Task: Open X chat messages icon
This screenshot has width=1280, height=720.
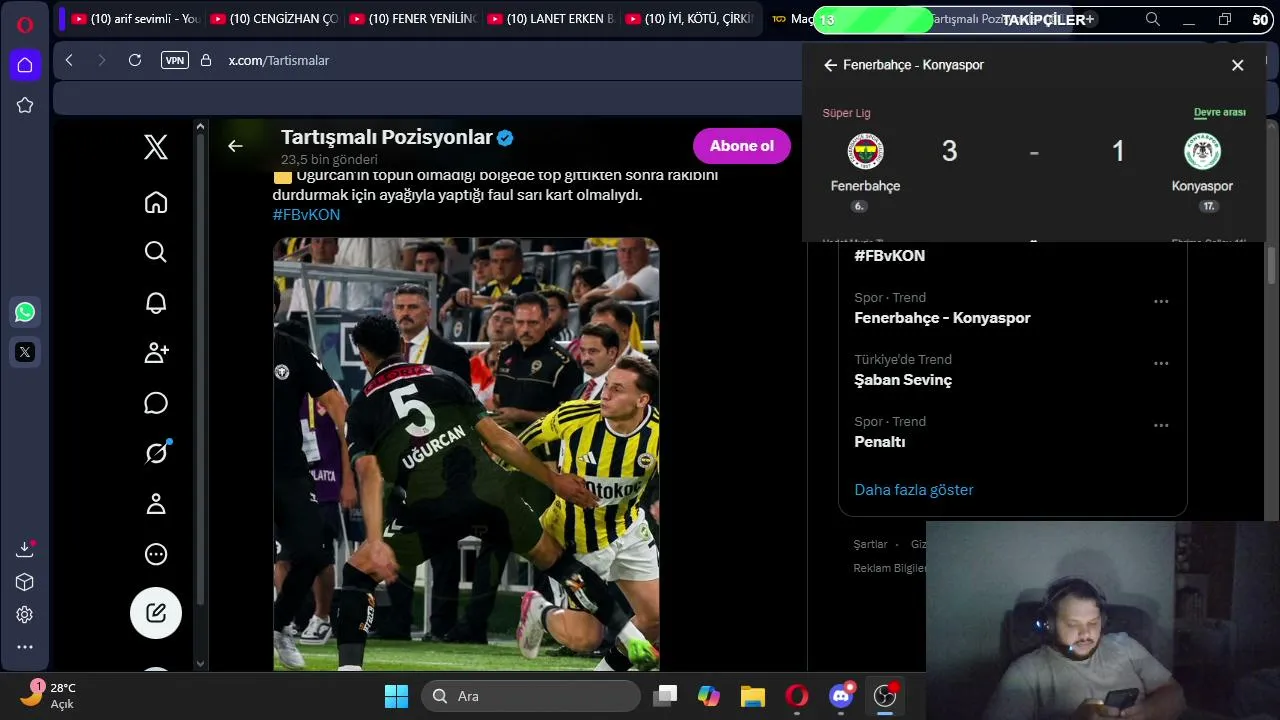Action: [156, 403]
